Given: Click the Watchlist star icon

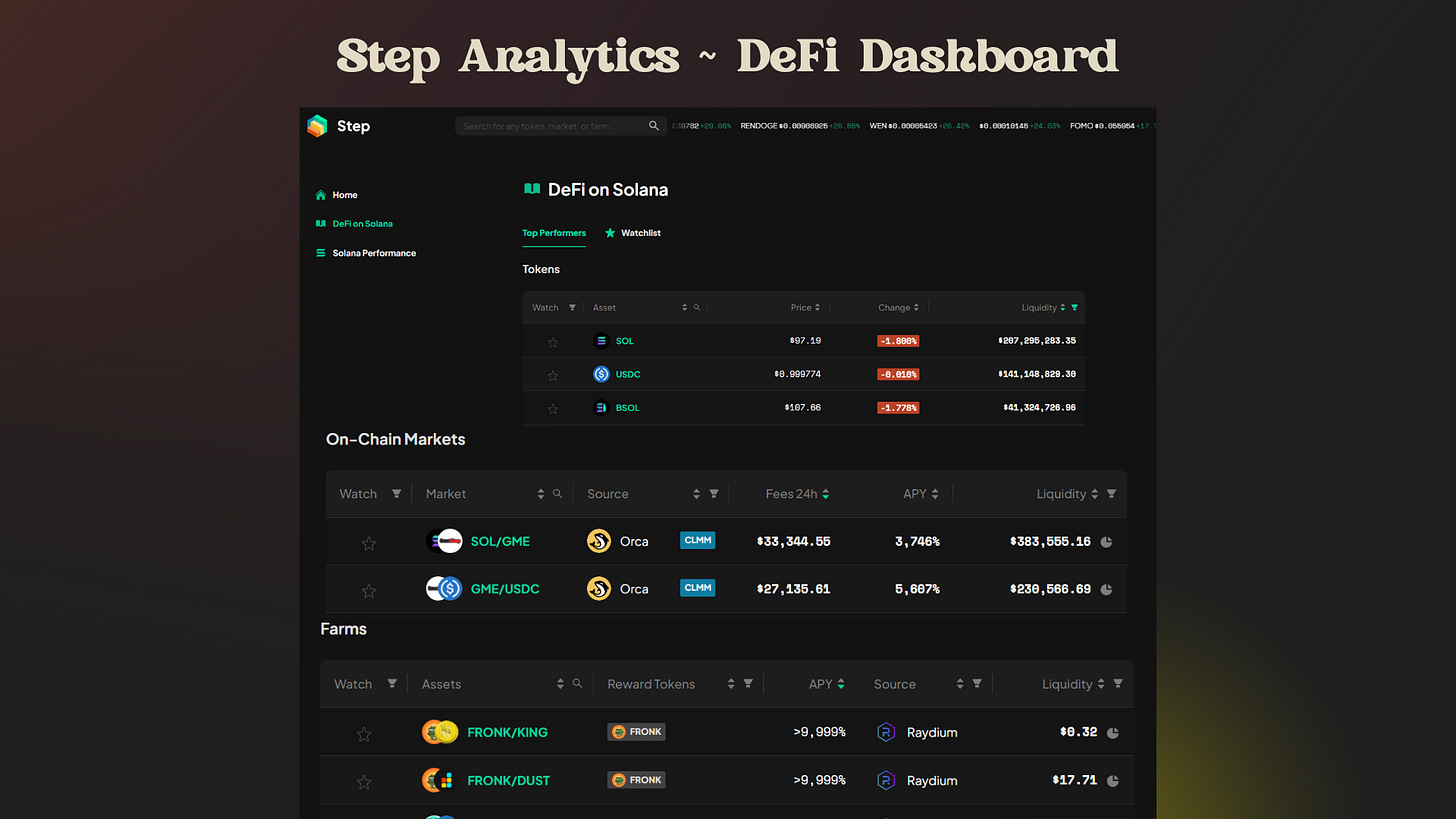Looking at the screenshot, I should tap(610, 233).
